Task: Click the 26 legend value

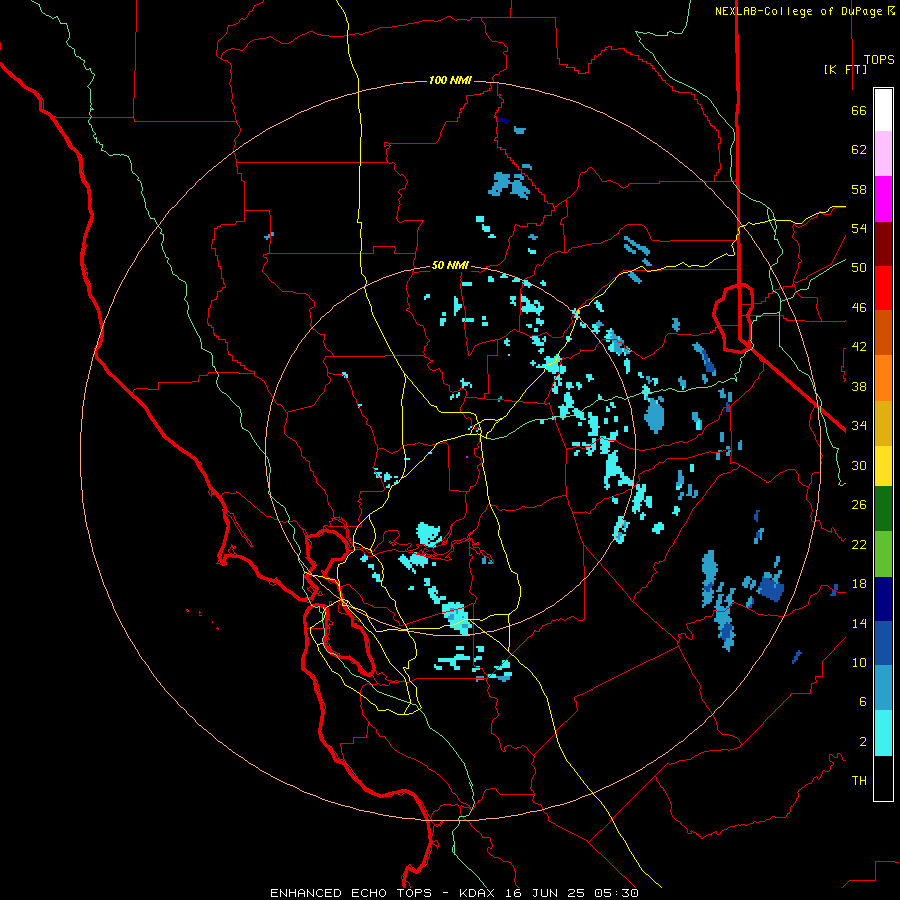Action: coord(859,505)
